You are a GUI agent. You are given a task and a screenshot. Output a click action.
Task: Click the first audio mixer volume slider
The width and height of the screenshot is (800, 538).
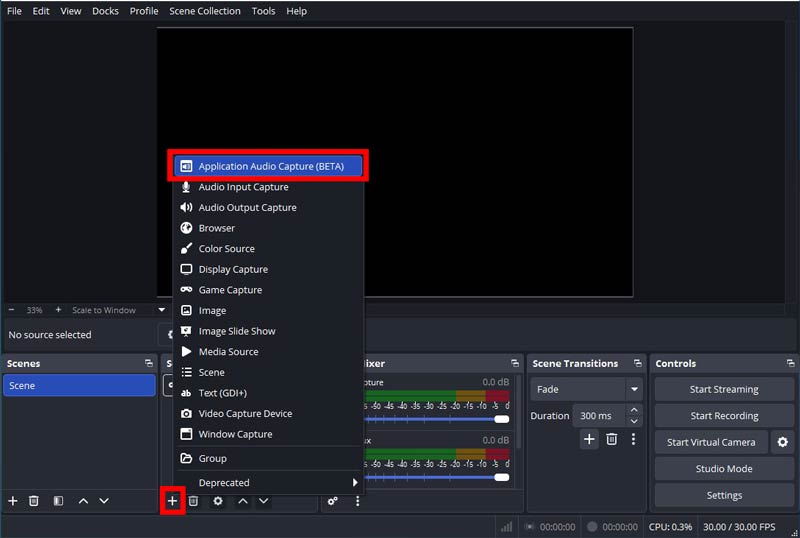tap(437, 419)
